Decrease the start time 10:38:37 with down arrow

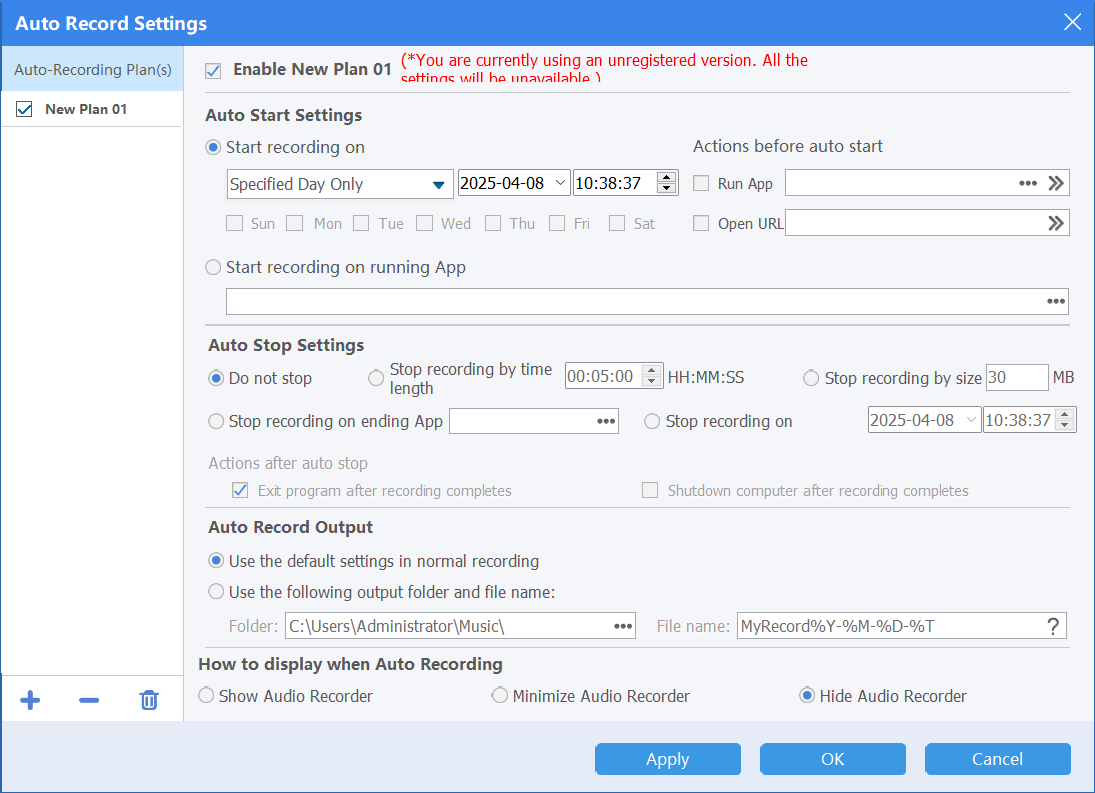pos(667,188)
